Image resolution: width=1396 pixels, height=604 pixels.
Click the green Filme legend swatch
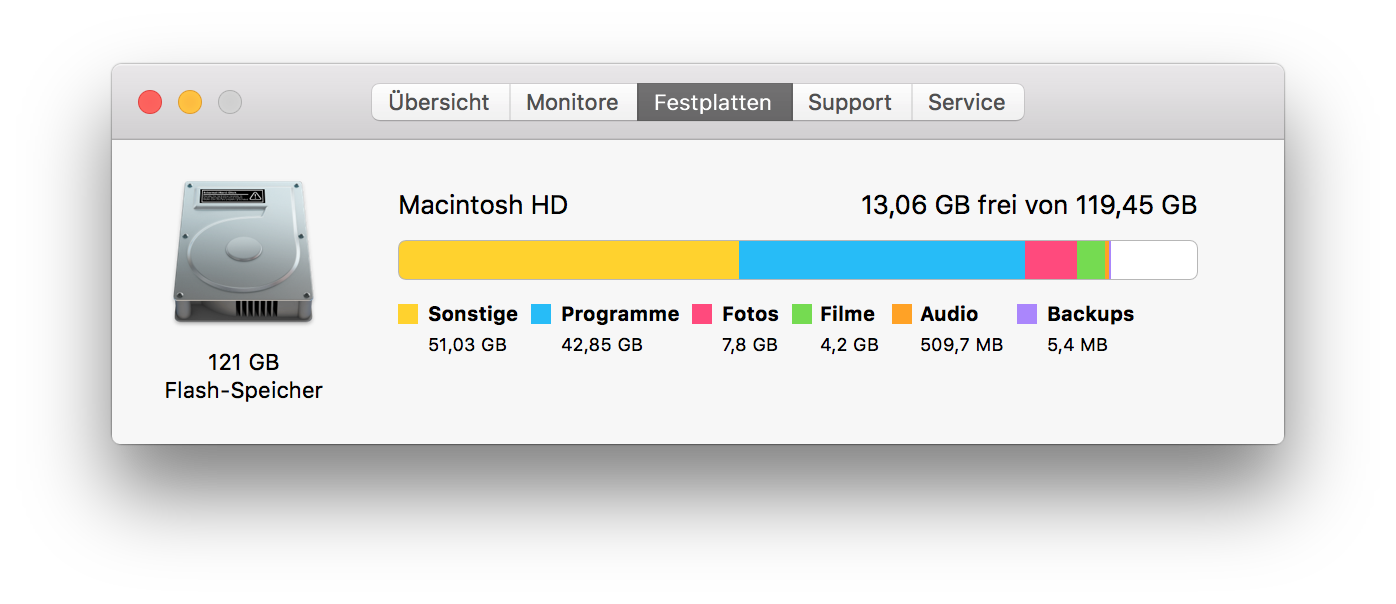point(802,314)
